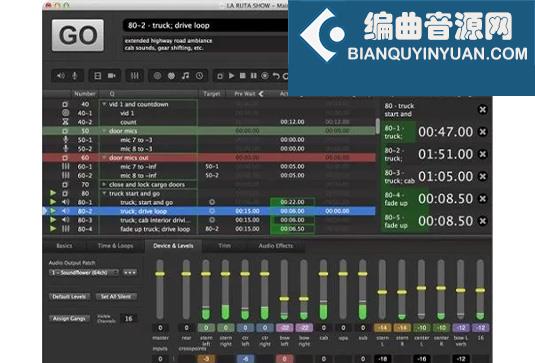Add a Video cue from the toolbar film icon
Viewport: 535px width, 363px height.
click(x=98, y=76)
